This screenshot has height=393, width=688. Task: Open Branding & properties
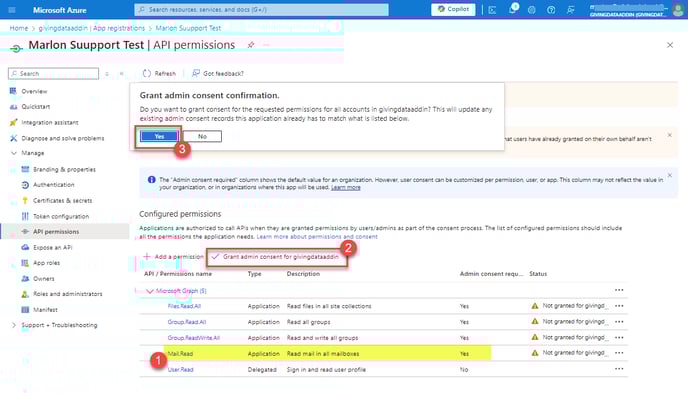(64, 169)
